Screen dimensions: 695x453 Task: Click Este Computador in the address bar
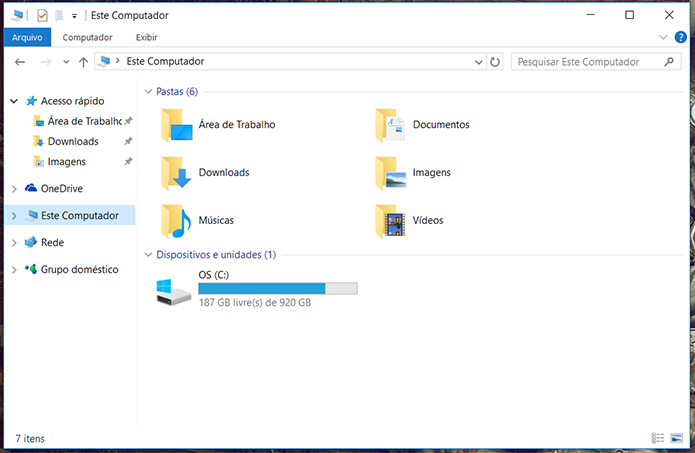(165, 61)
